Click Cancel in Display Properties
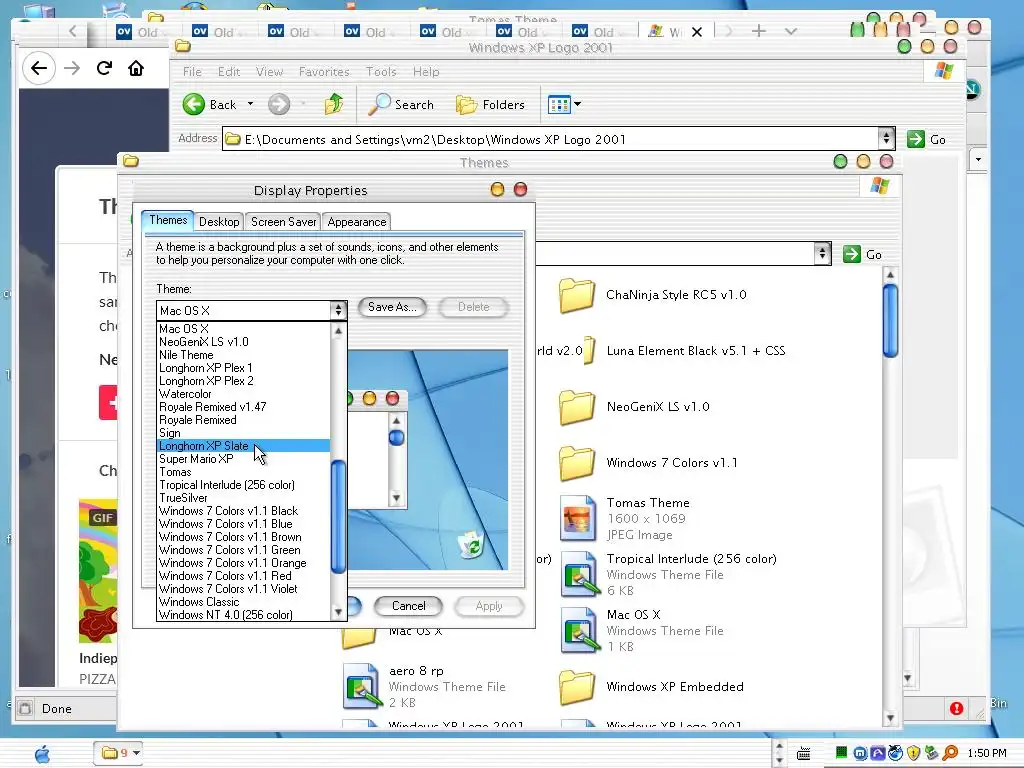The width and height of the screenshot is (1024, 768). tap(408, 606)
